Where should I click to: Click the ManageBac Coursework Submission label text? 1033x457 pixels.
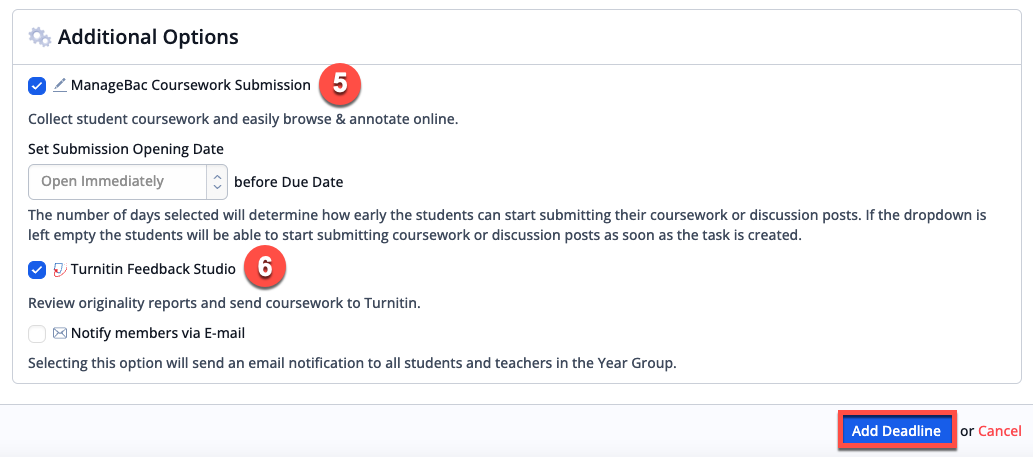(x=190, y=85)
